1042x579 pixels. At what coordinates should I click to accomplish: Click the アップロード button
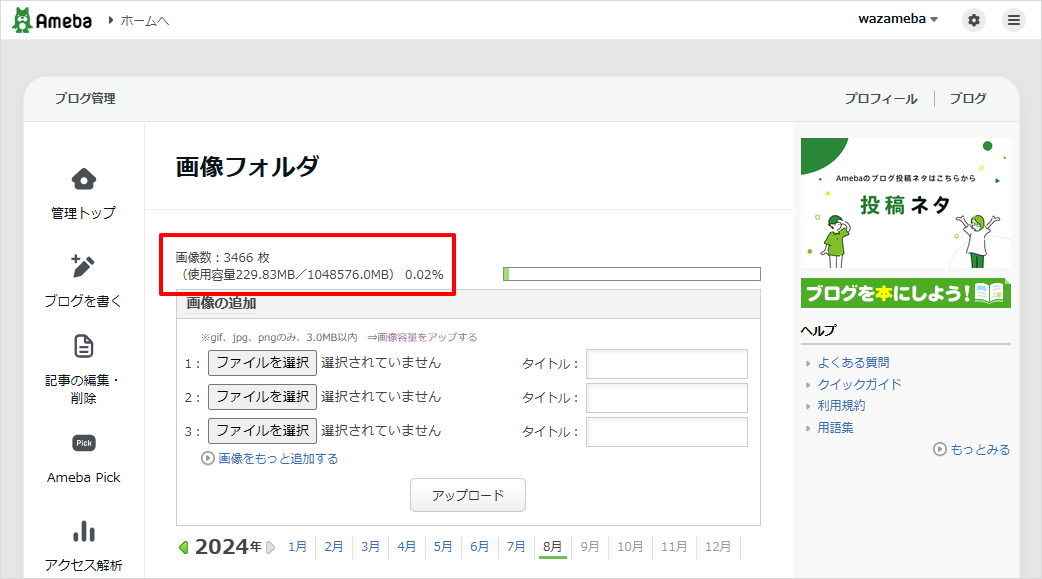point(468,495)
